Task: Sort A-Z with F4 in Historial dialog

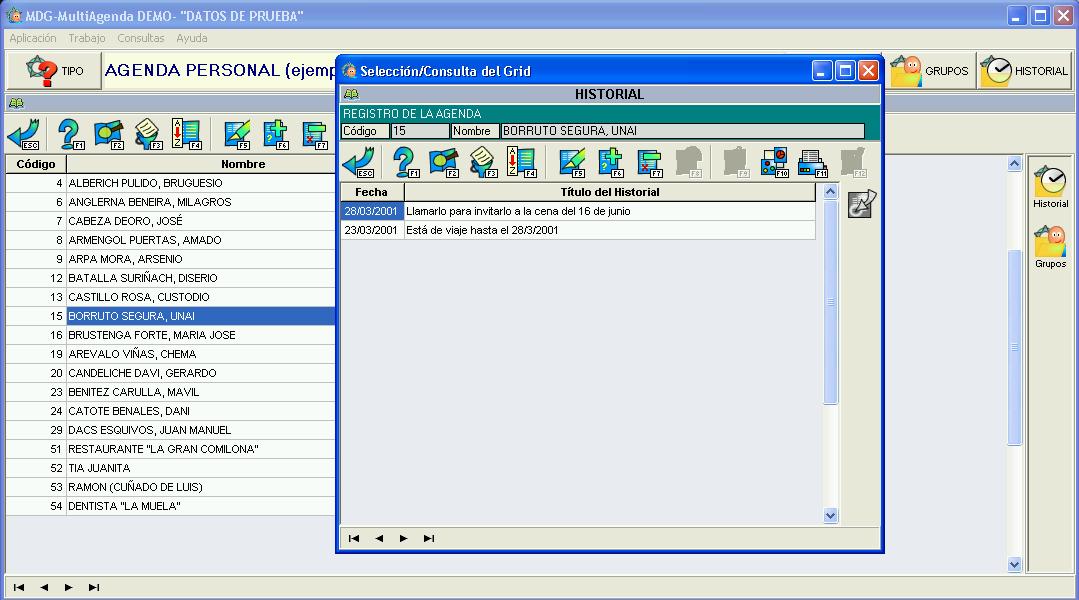Action: click(x=522, y=162)
